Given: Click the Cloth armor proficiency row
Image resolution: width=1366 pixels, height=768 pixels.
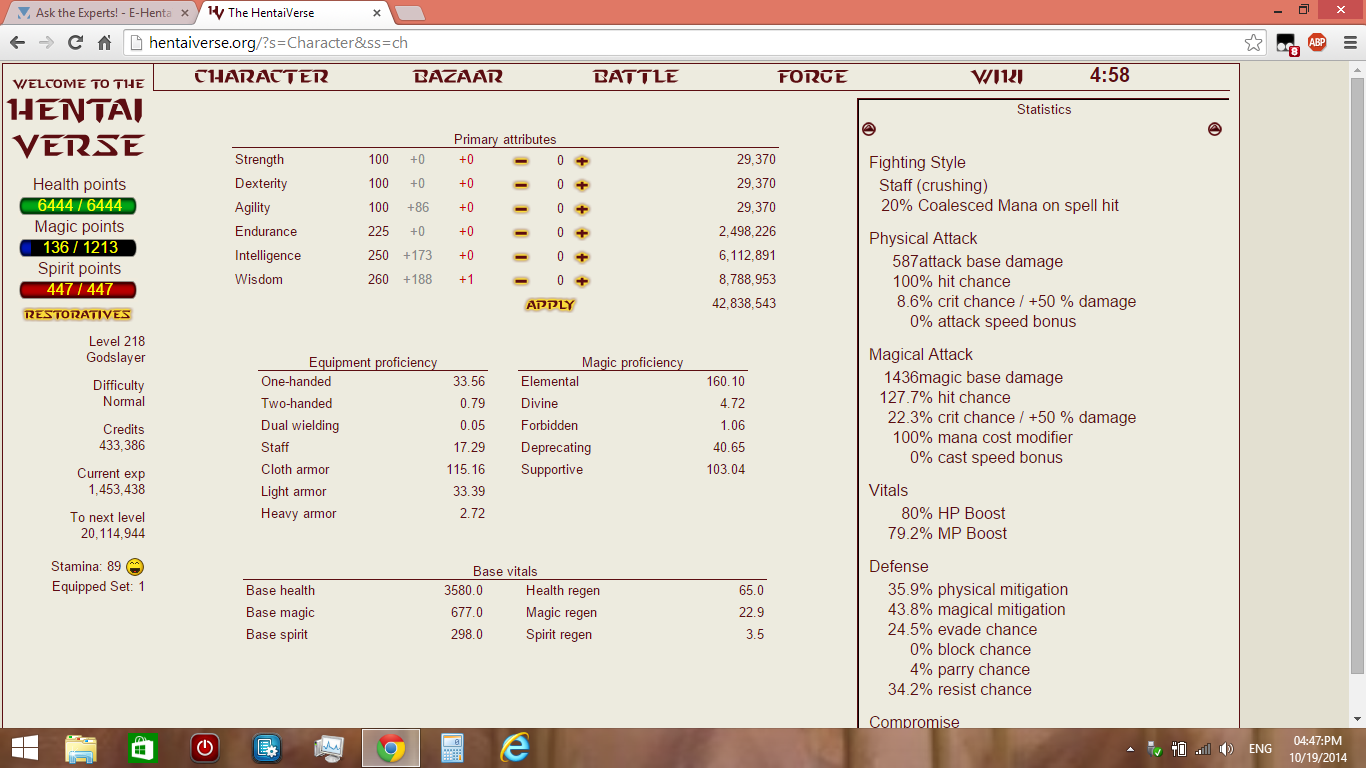Looking at the screenshot, I should 373,470.
